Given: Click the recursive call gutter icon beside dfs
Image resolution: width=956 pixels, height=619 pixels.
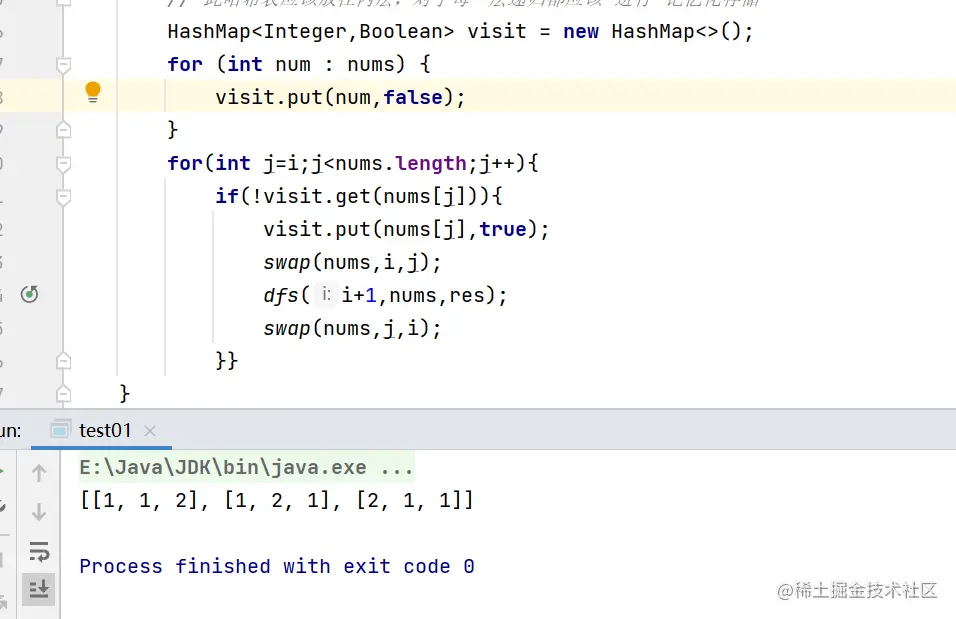Looking at the screenshot, I should [x=29, y=295].
